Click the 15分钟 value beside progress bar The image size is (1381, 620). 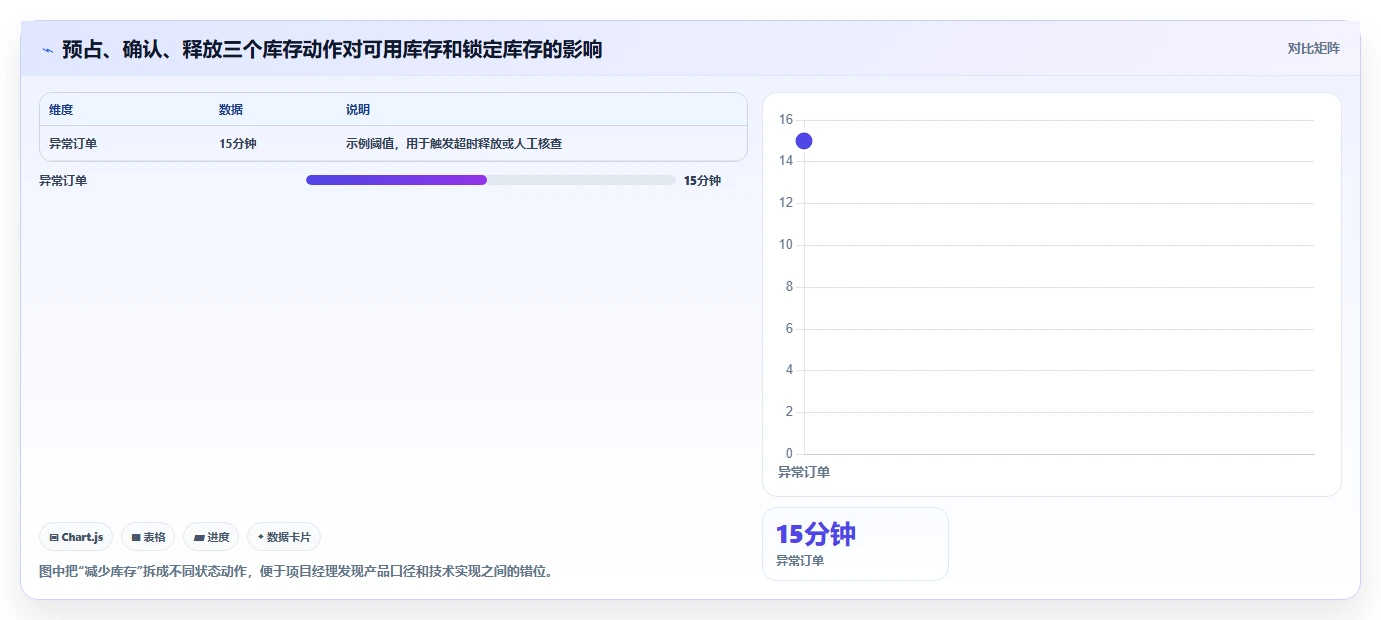coord(702,181)
